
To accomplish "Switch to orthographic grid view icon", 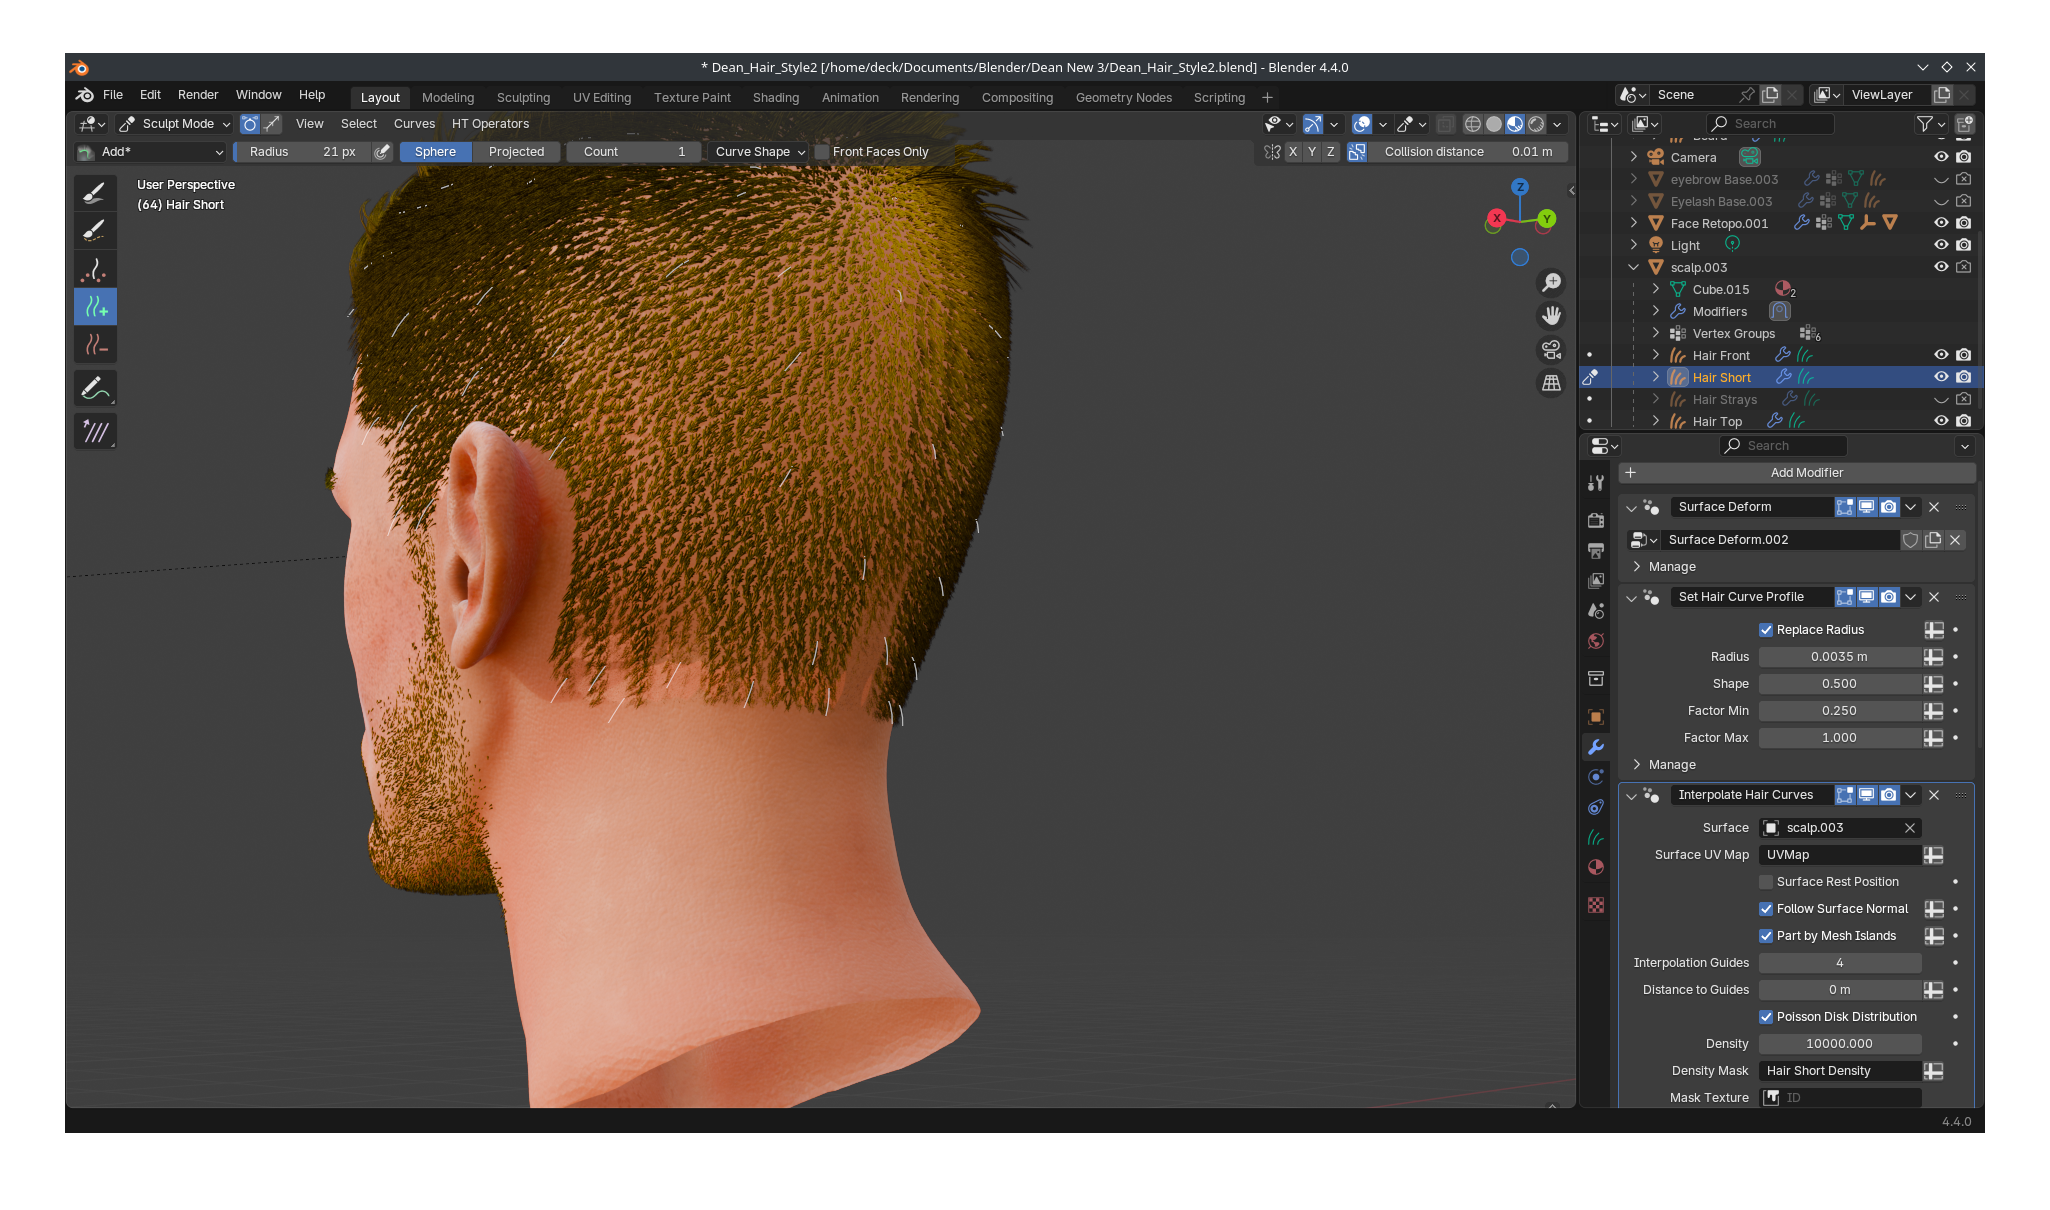I will [1551, 383].
